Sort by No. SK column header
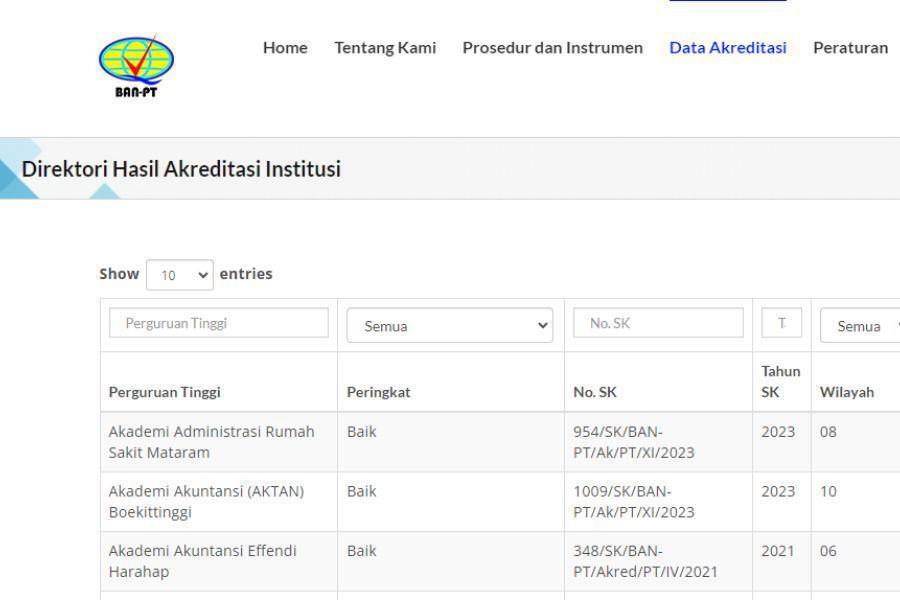900x600 pixels. [x=595, y=392]
